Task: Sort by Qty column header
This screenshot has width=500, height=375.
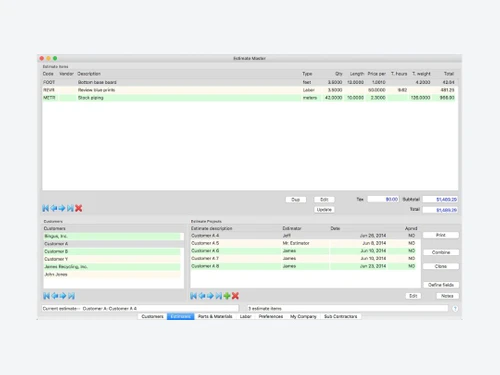Action: [339, 74]
